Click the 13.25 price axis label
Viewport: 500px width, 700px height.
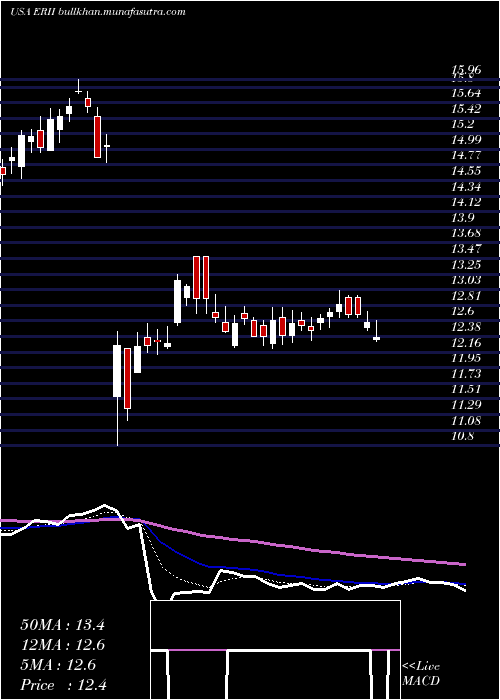tap(466, 264)
